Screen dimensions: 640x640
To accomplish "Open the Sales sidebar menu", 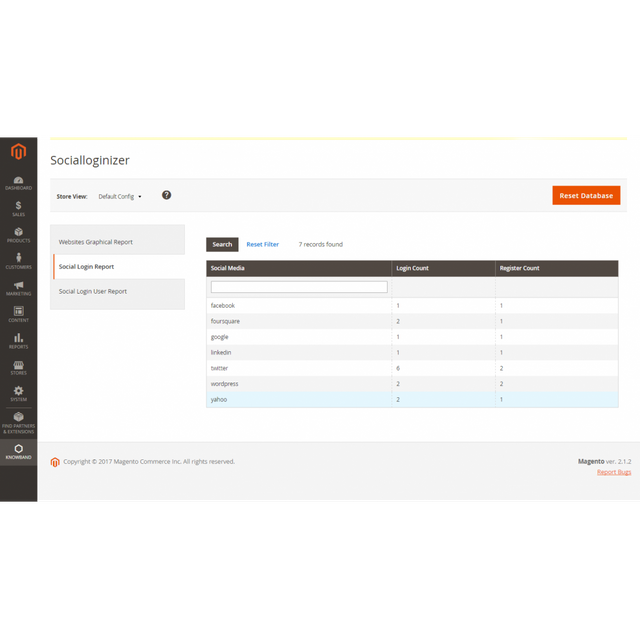I will (x=18, y=209).
